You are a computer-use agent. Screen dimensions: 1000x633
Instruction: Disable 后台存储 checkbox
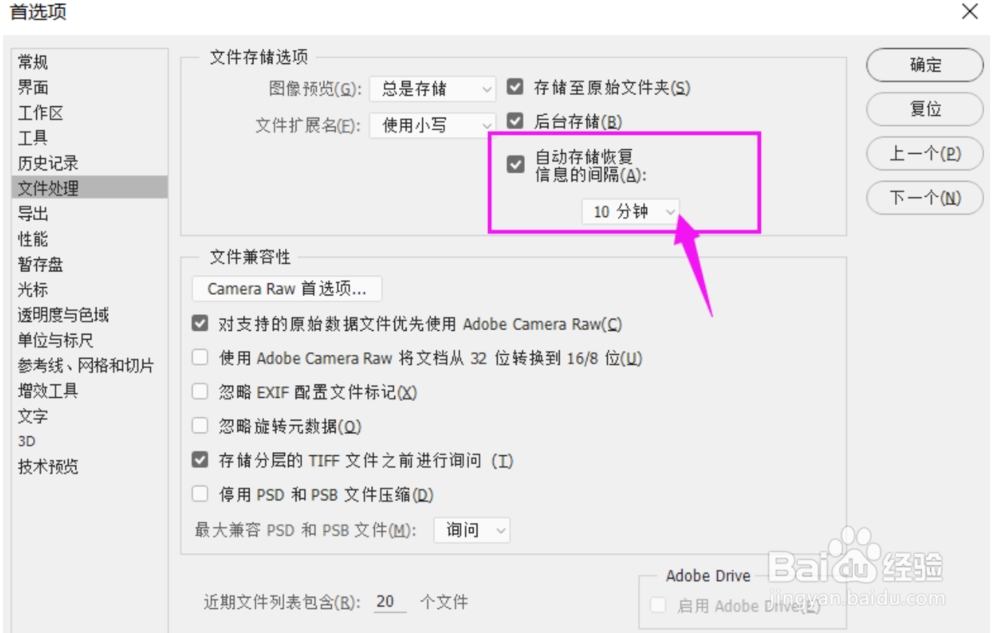(x=515, y=120)
